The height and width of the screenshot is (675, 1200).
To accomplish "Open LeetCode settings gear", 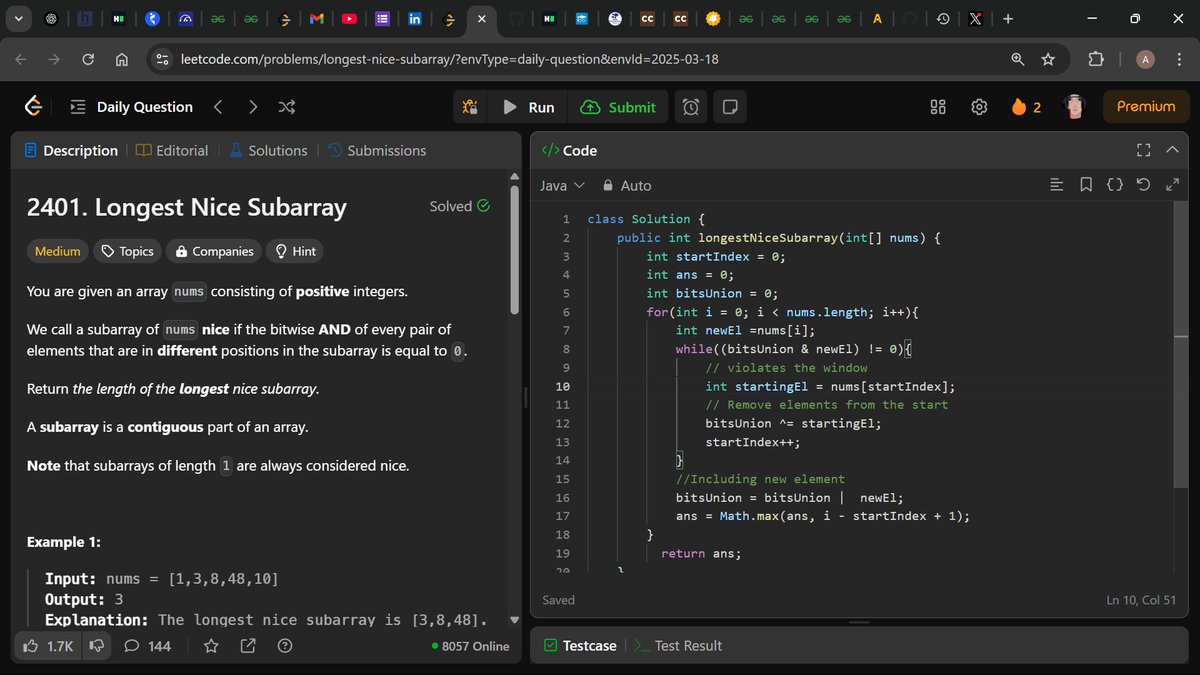I will (x=979, y=107).
